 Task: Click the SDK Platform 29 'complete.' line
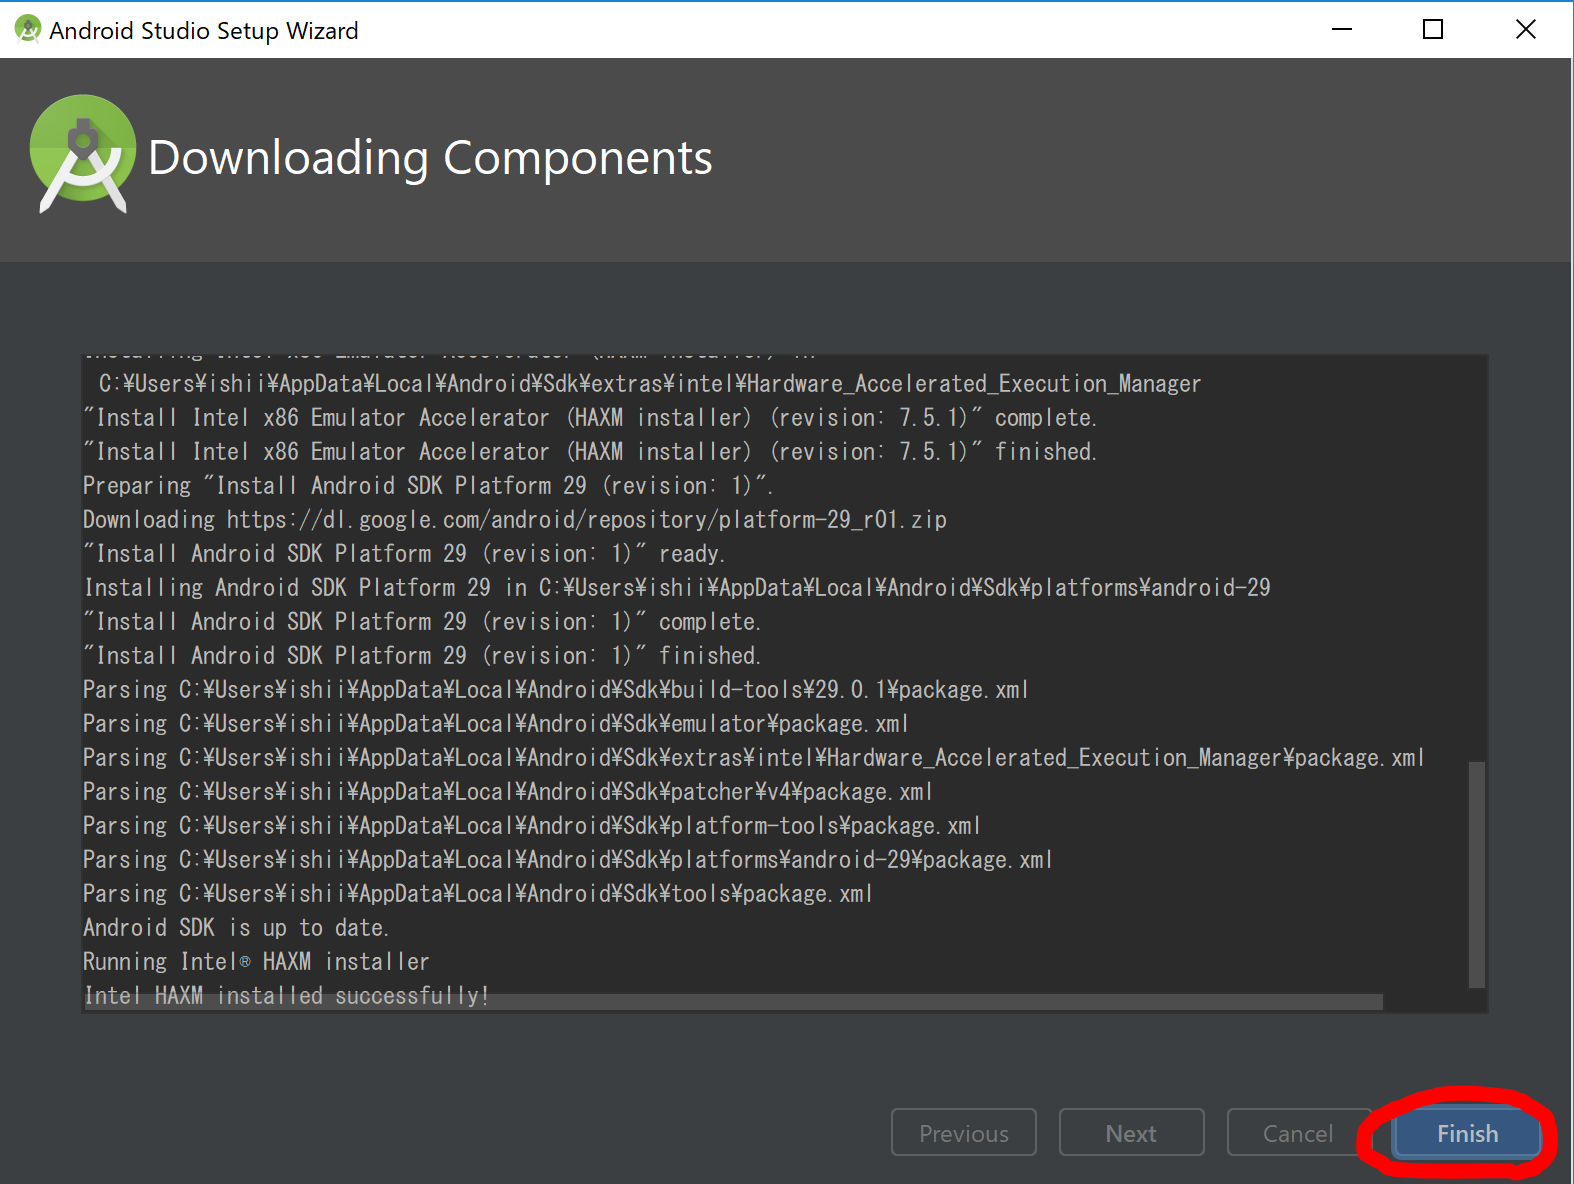pyautogui.click(x=422, y=622)
